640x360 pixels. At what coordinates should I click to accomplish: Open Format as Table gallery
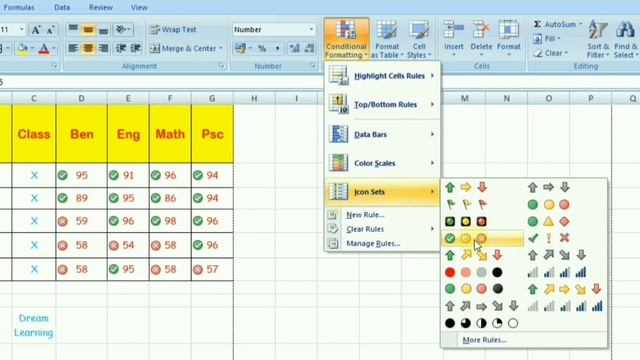coord(387,39)
